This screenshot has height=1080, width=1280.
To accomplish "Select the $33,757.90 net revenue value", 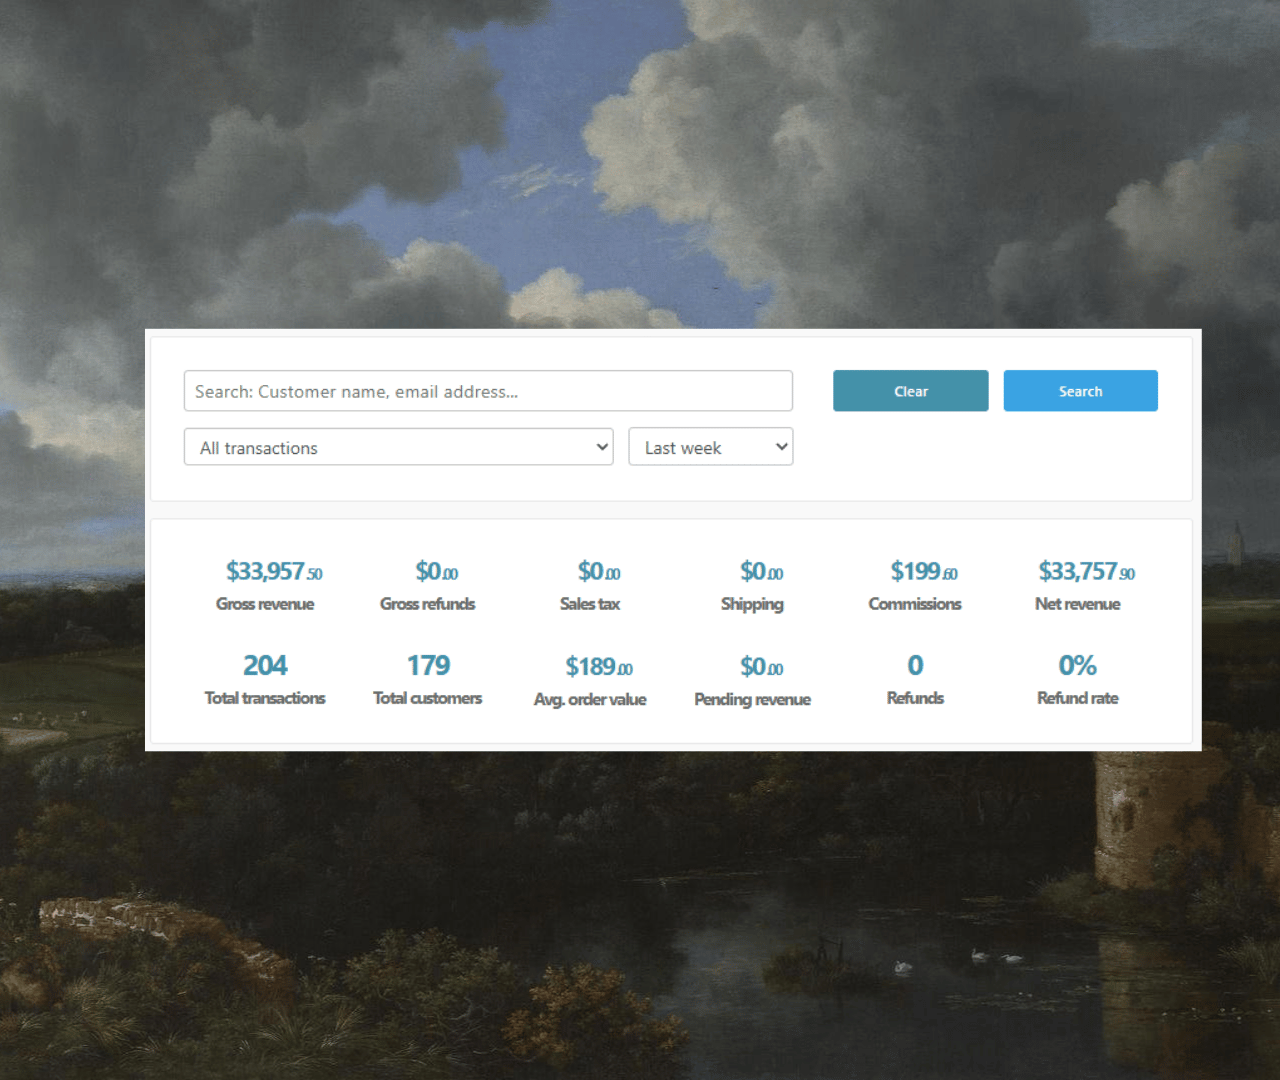I will 1087,571.
